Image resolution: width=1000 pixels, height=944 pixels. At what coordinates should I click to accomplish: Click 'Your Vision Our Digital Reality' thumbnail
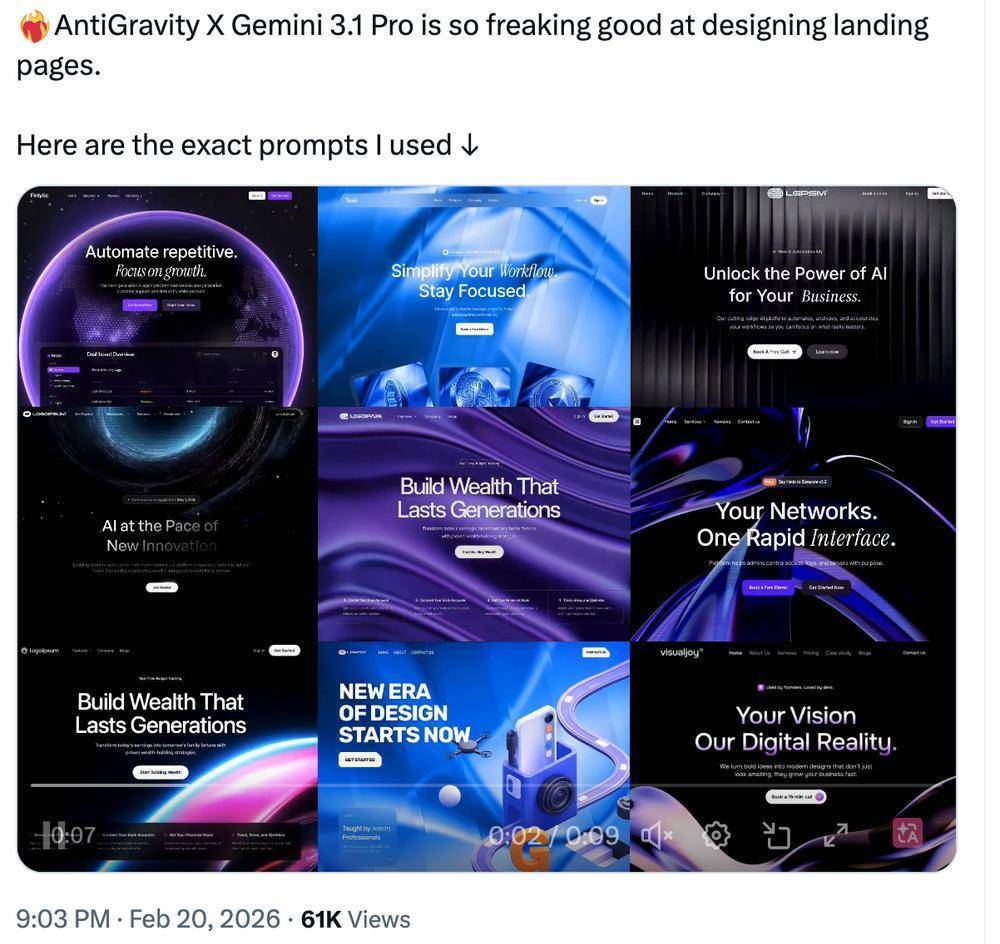coord(793,756)
